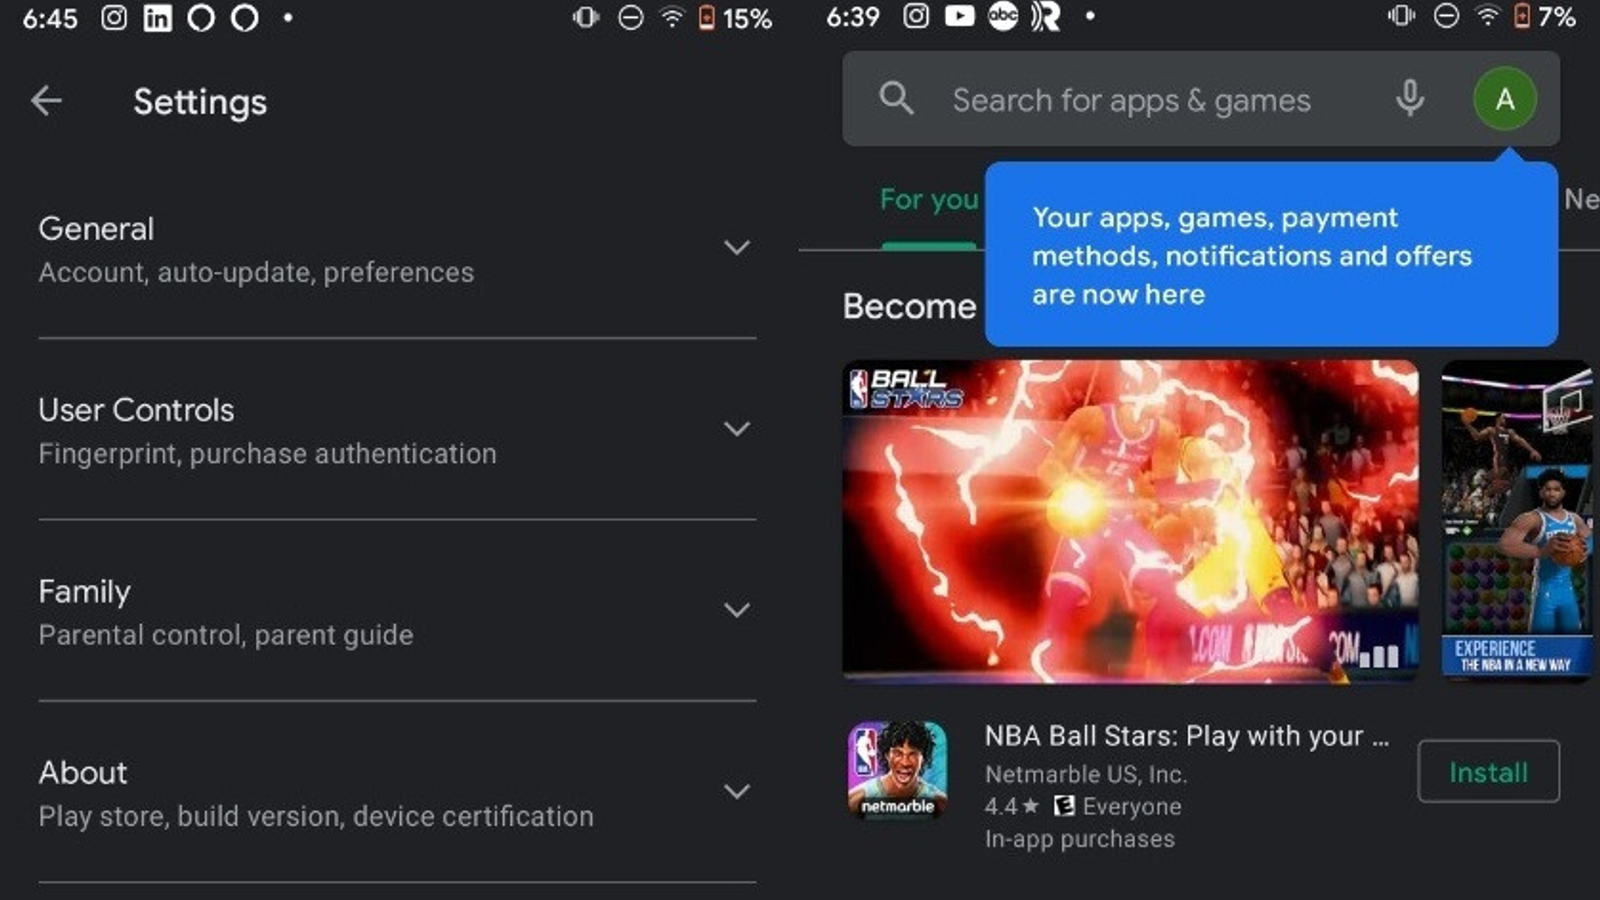Open the NBA Ball Stars title link

coord(1186,736)
